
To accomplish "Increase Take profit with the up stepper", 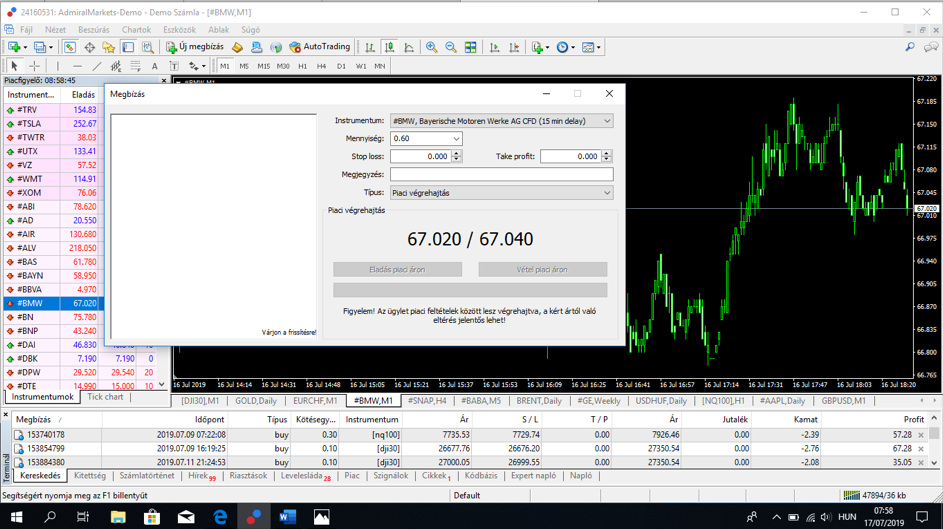I will coord(607,153).
